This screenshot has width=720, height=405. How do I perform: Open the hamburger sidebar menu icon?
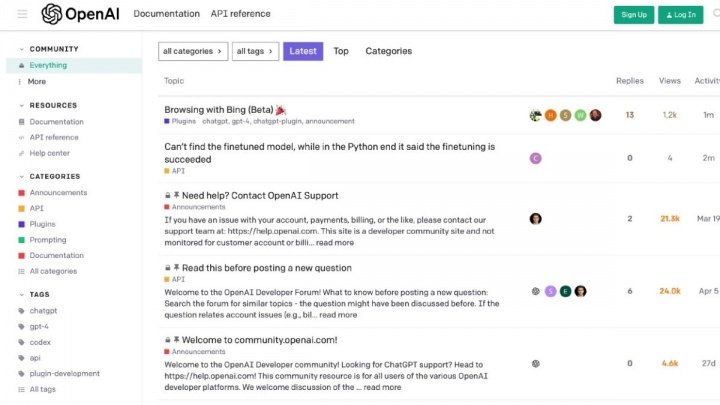[x=22, y=14]
